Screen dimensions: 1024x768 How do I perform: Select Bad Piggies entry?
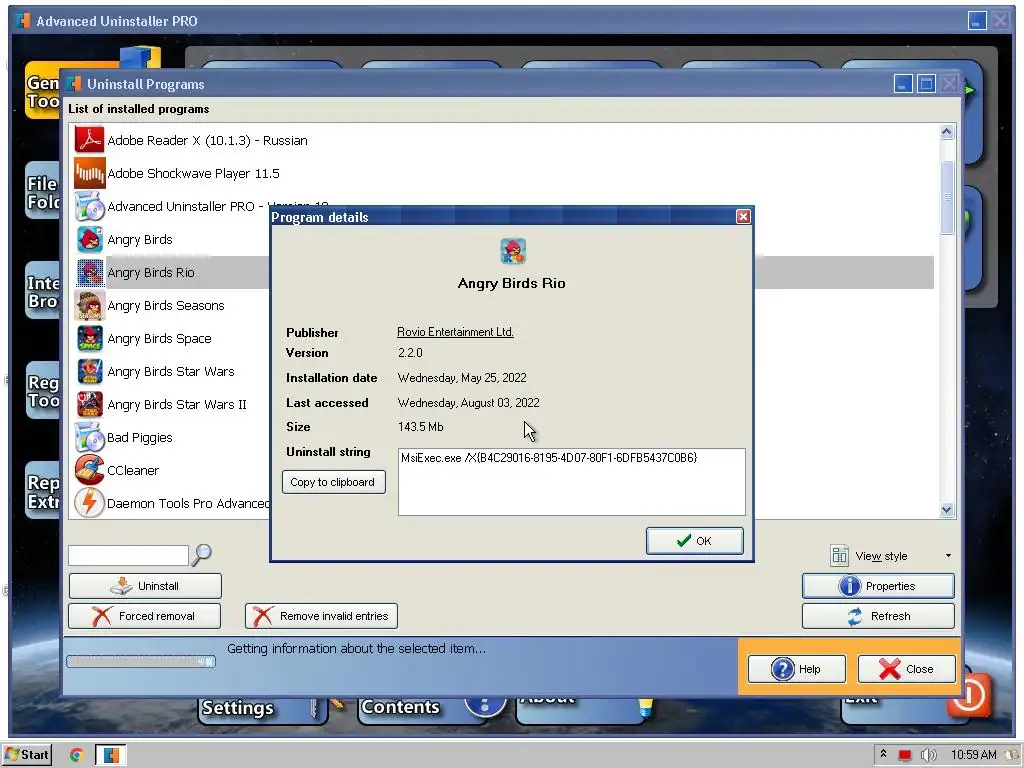pos(140,437)
